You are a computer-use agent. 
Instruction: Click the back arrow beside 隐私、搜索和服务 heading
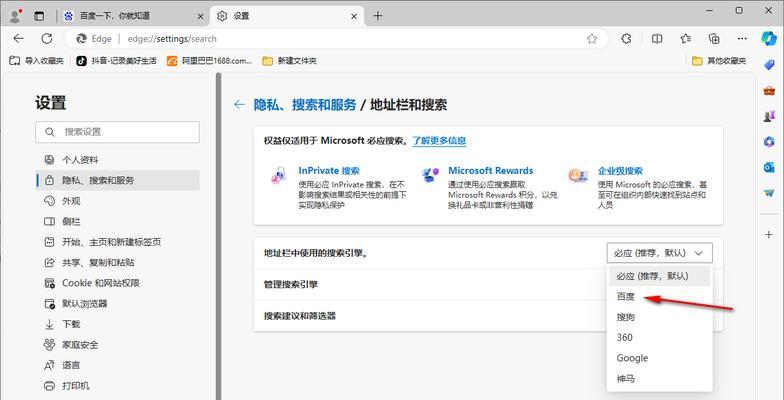pyautogui.click(x=239, y=104)
